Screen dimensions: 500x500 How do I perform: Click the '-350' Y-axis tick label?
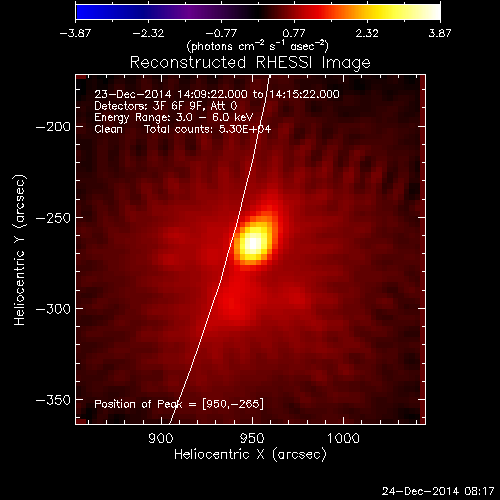tap(53, 400)
